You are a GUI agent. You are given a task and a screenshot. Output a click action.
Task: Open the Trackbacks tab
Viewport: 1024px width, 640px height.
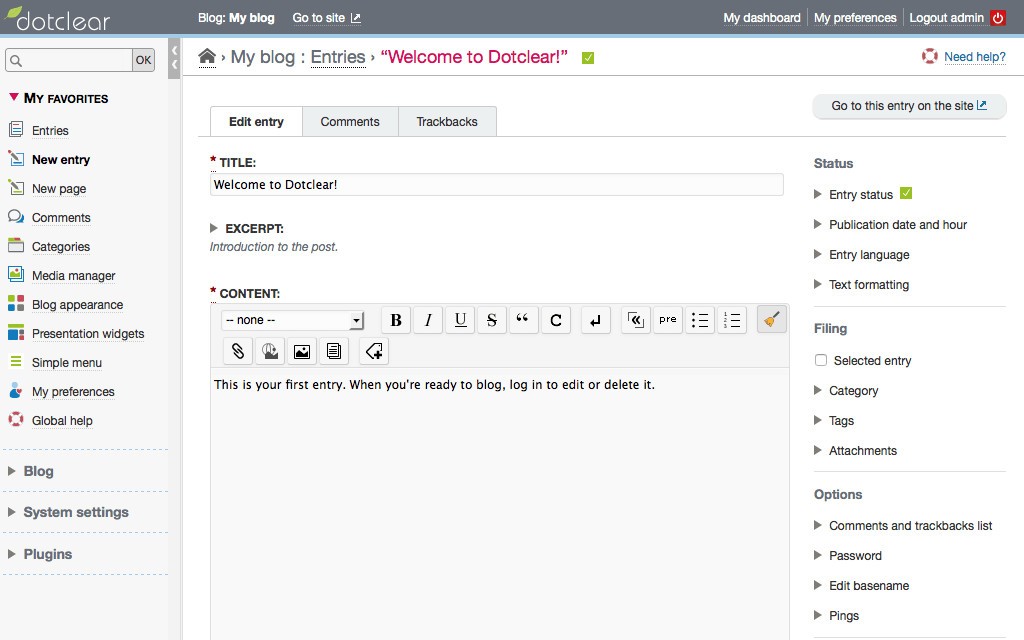pyautogui.click(x=447, y=122)
